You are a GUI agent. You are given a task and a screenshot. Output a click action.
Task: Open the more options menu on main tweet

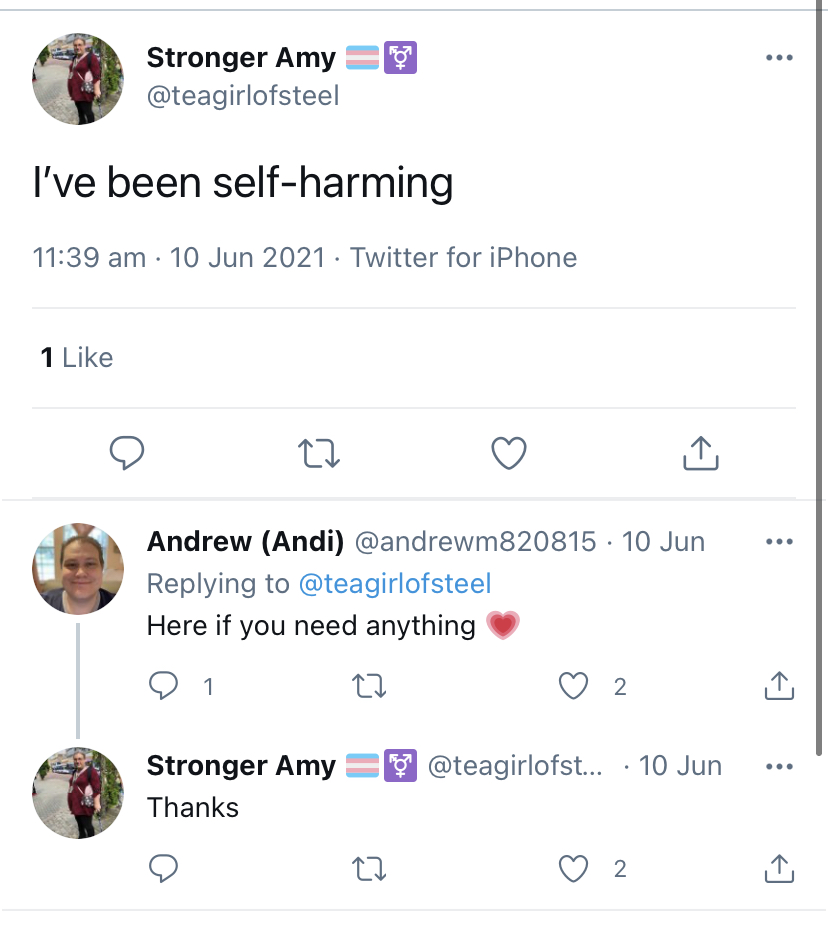[x=779, y=57]
